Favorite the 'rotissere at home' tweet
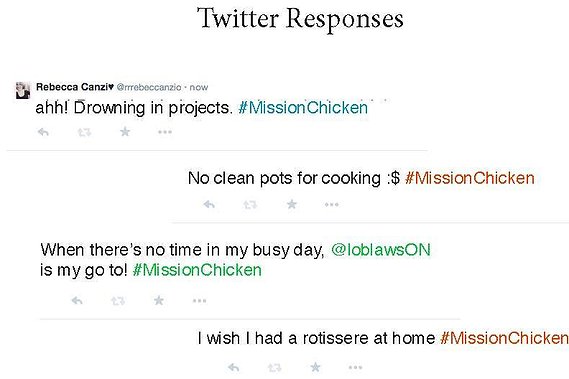This screenshot has height=379, width=569. (316, 367)
